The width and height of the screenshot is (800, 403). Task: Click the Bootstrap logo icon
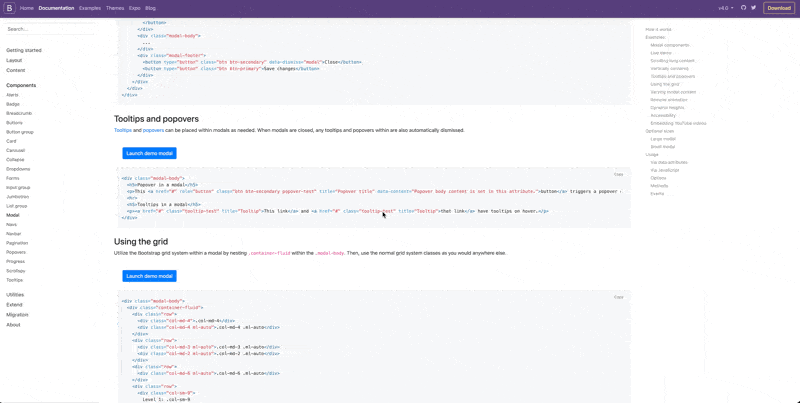tap(10, 8)
